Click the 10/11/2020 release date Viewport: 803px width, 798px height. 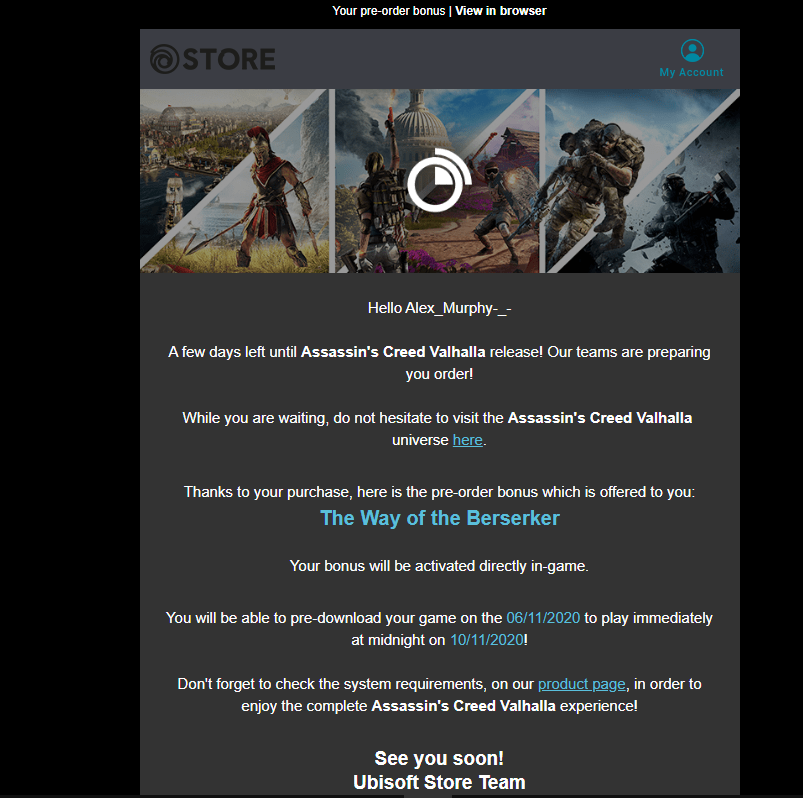(x=487, y=640)
